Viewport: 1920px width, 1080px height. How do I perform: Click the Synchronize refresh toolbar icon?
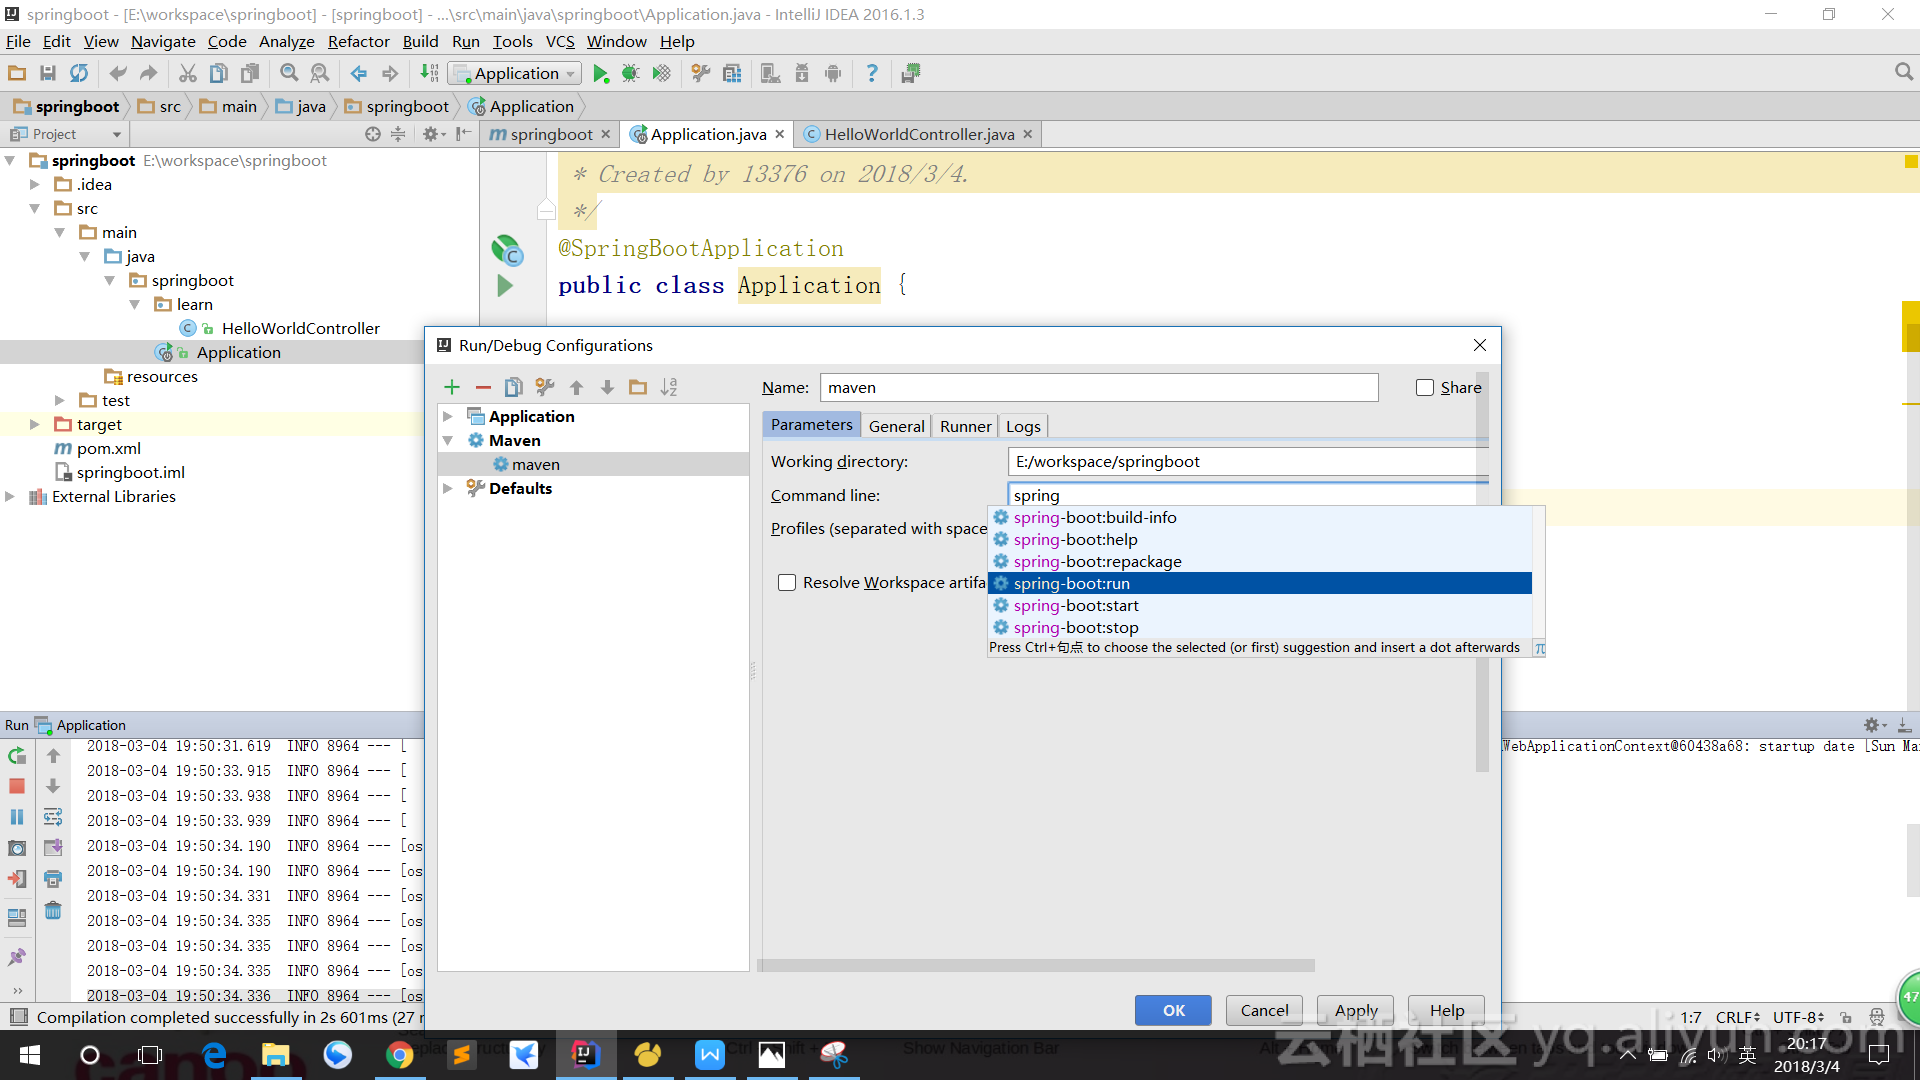tap(79, 74)
